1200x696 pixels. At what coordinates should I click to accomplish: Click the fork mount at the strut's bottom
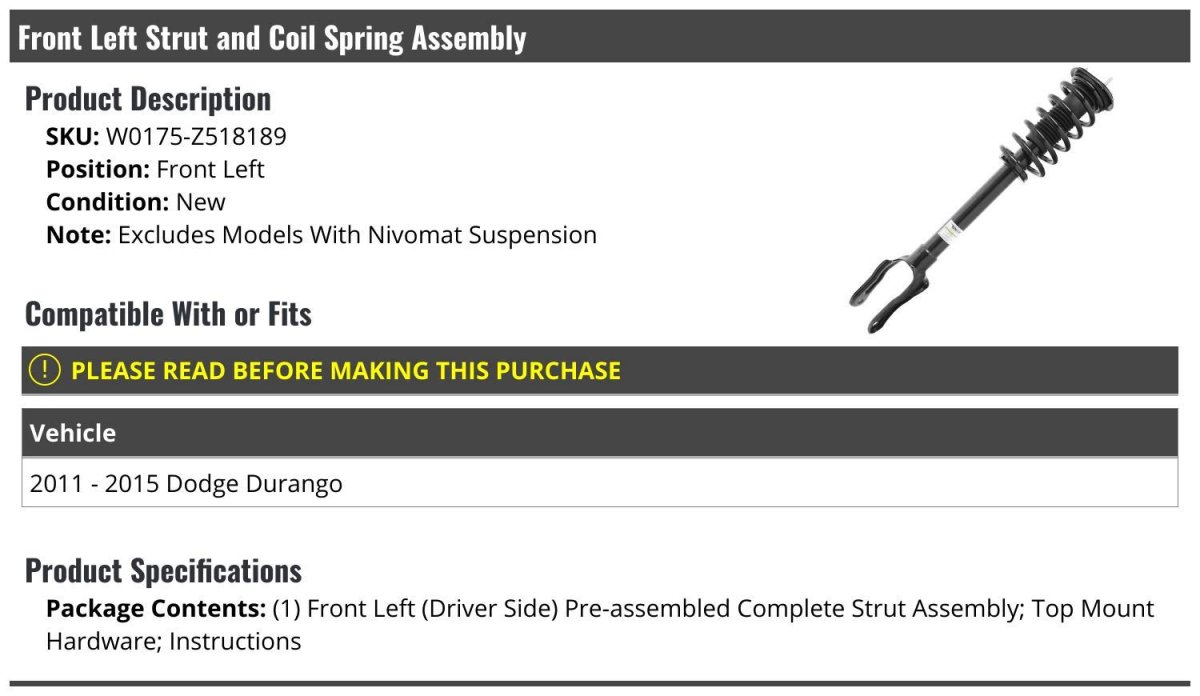coord(883,290)
